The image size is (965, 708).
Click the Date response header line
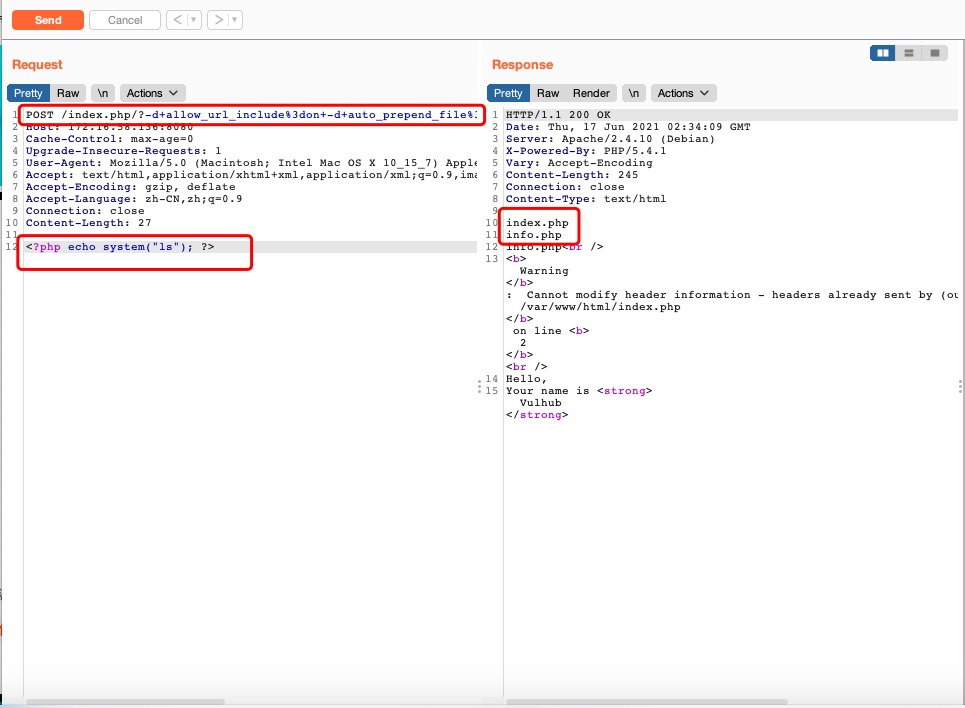click(x=628, y=127)
